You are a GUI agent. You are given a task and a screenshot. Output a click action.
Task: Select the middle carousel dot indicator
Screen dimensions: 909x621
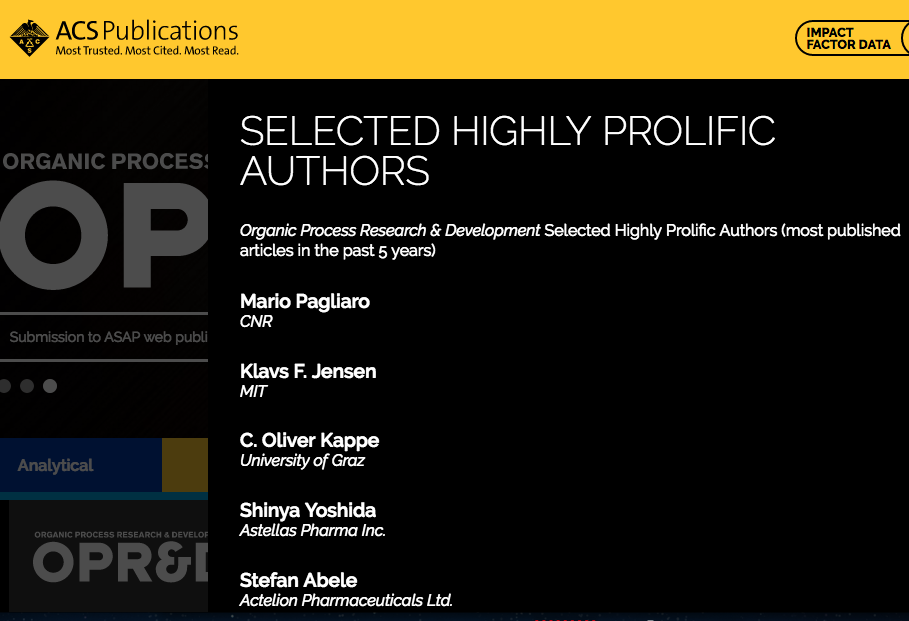pos(27,386)
